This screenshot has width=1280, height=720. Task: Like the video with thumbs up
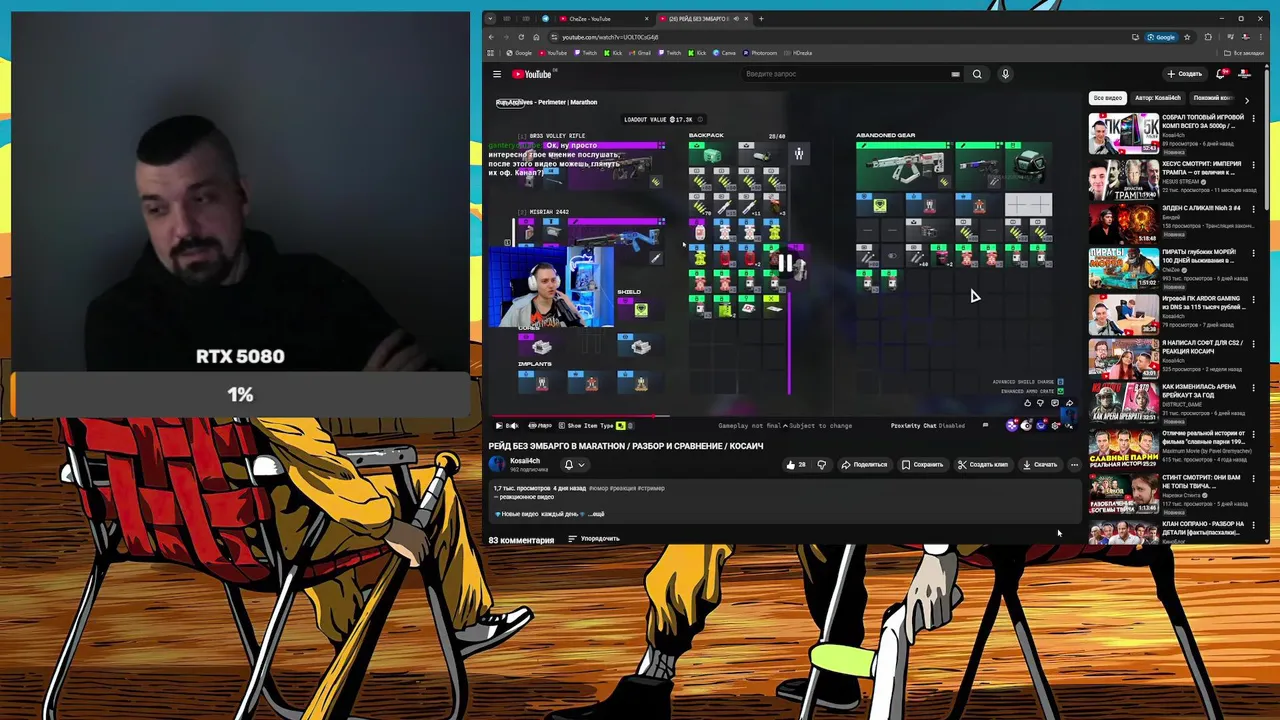(796, 465)
